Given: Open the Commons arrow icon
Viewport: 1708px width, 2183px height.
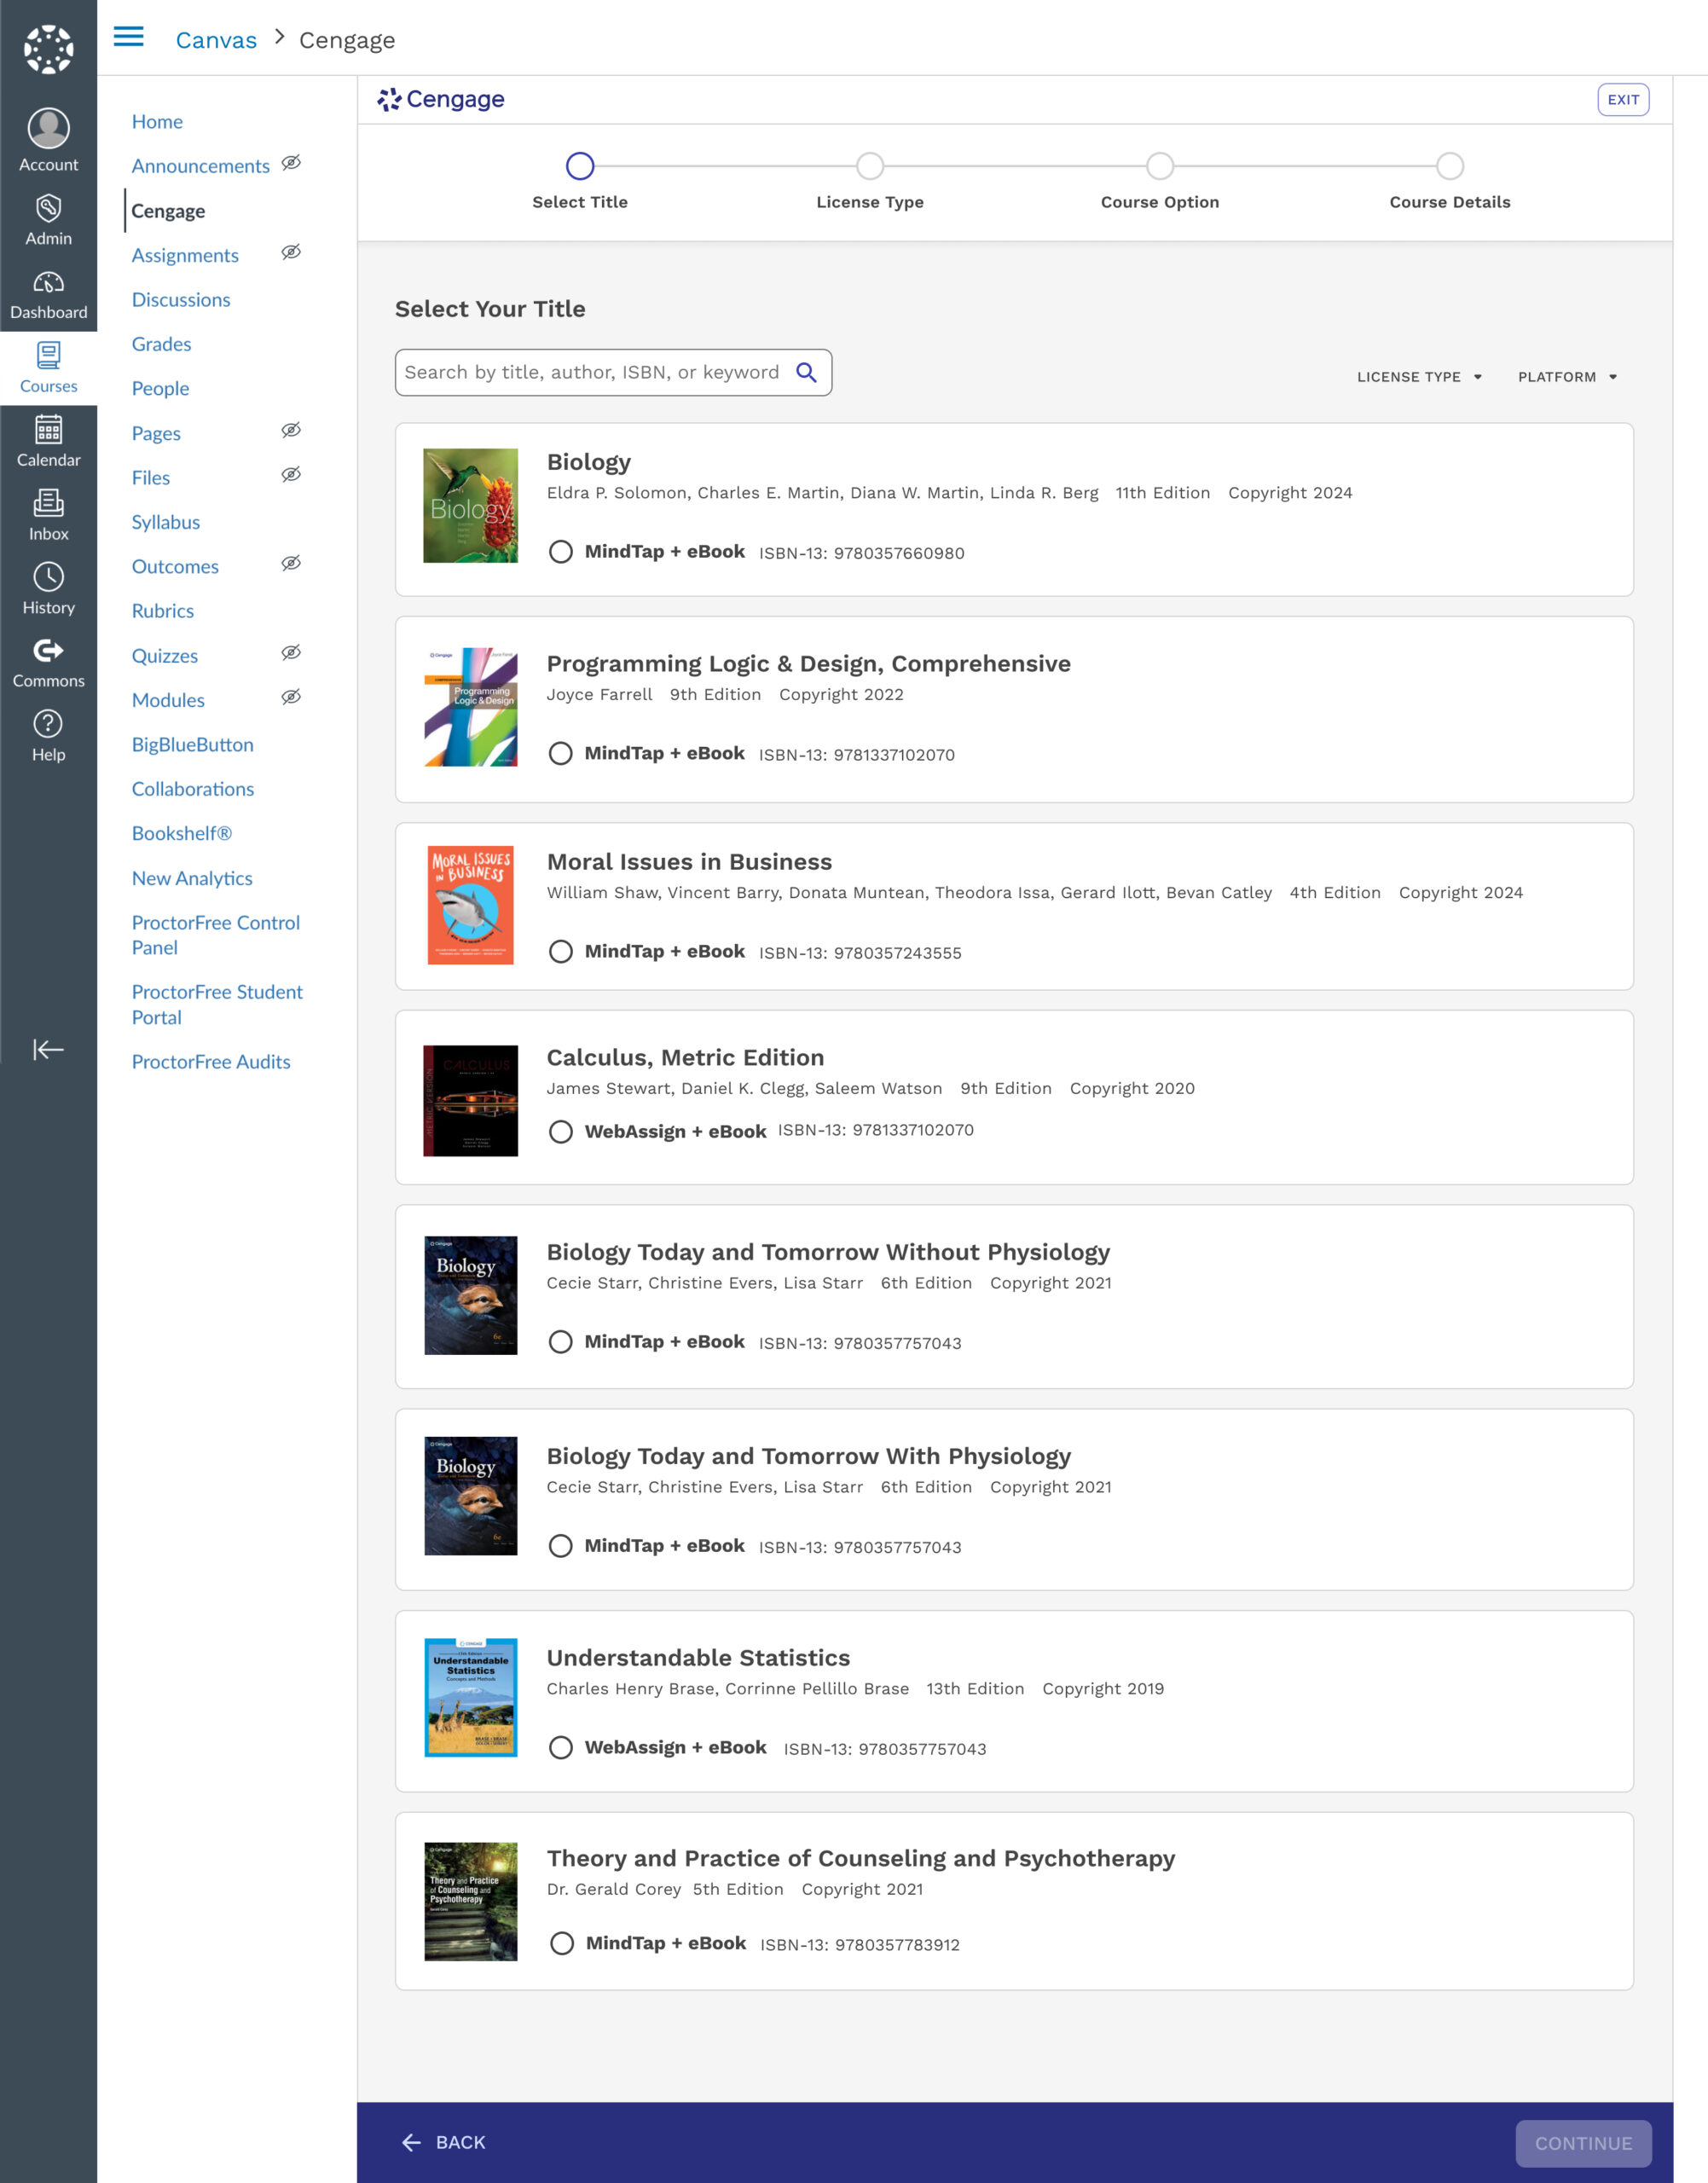Looking at the screenshot, I should pyautogui.click(x=48, y=651).
